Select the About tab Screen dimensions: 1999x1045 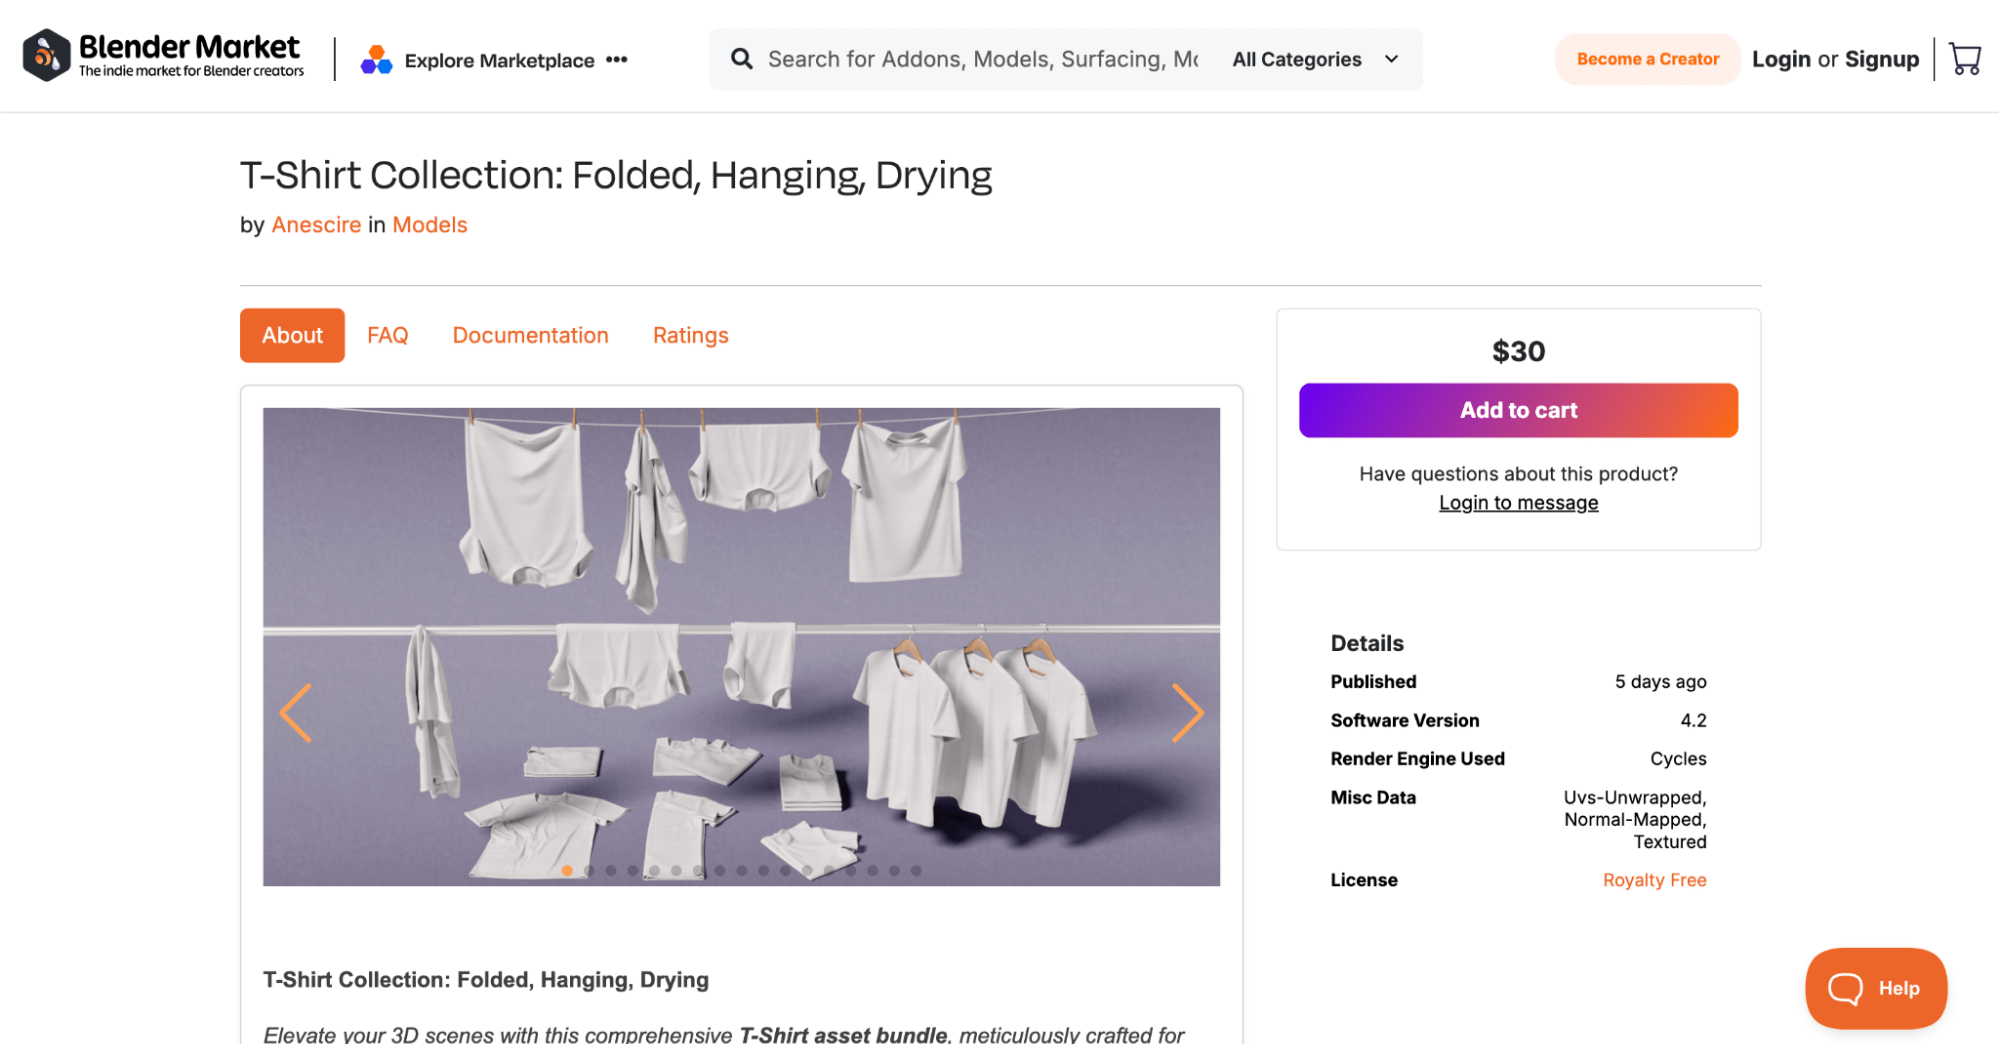tap(292, 335)
